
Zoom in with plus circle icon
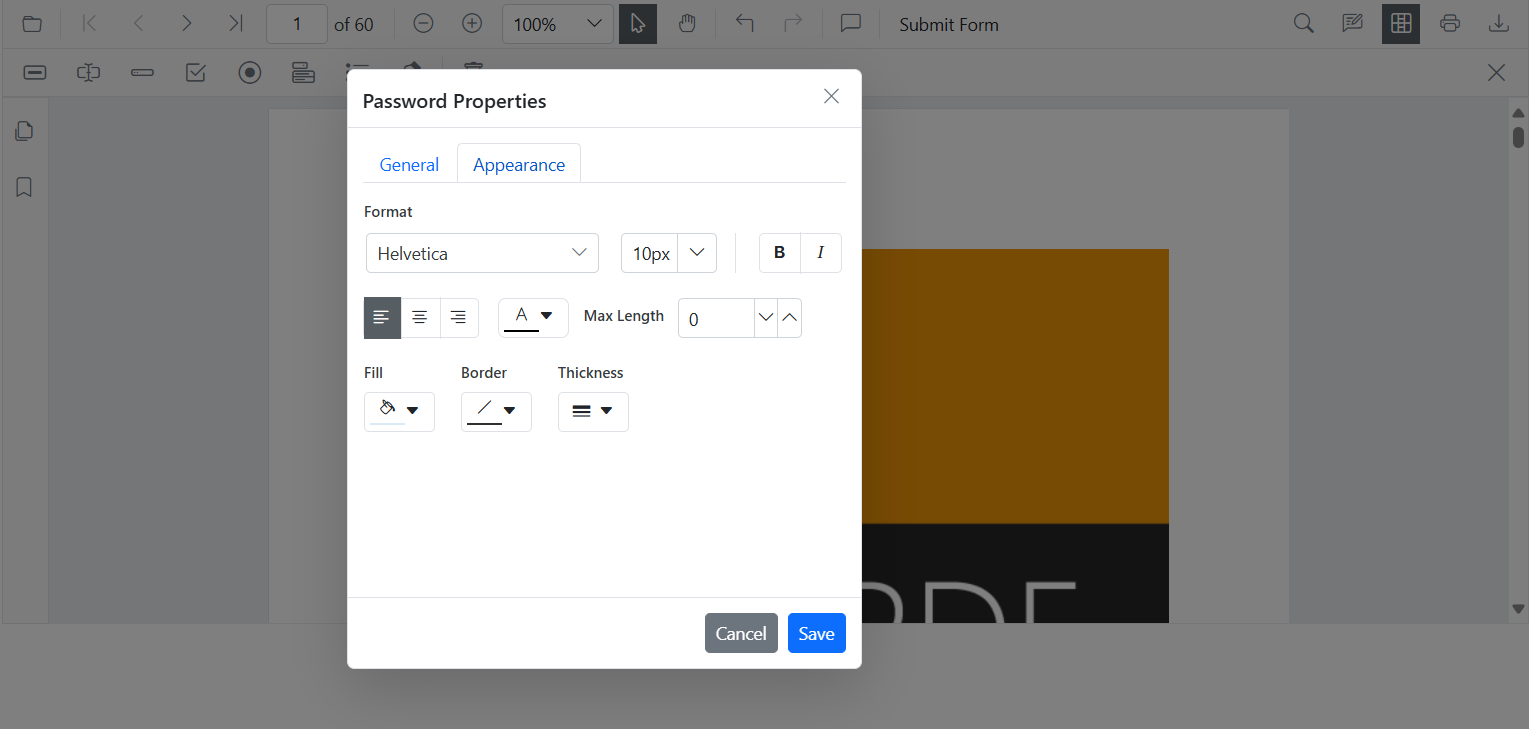(x=473, y=24)
